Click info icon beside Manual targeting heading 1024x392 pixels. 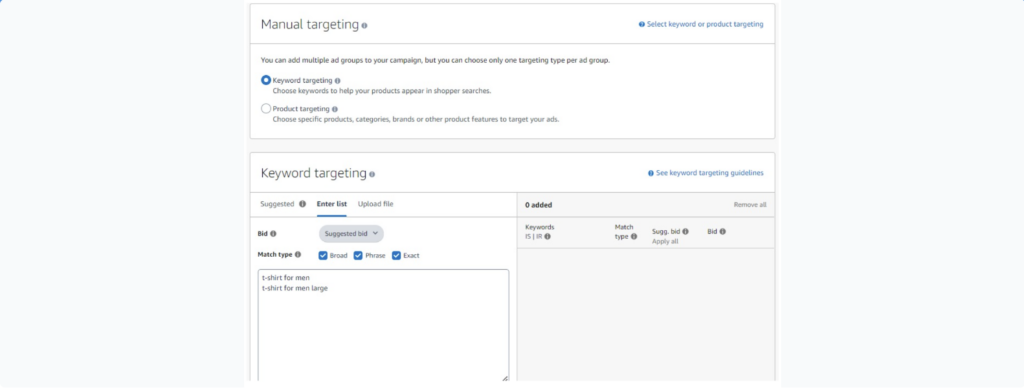[364, 25]
